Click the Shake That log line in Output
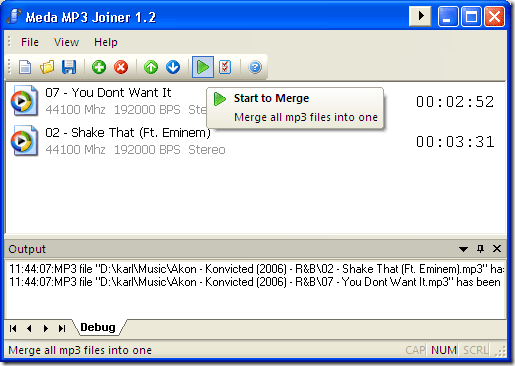Screen dimensions: 515x366 click(257, 269)
